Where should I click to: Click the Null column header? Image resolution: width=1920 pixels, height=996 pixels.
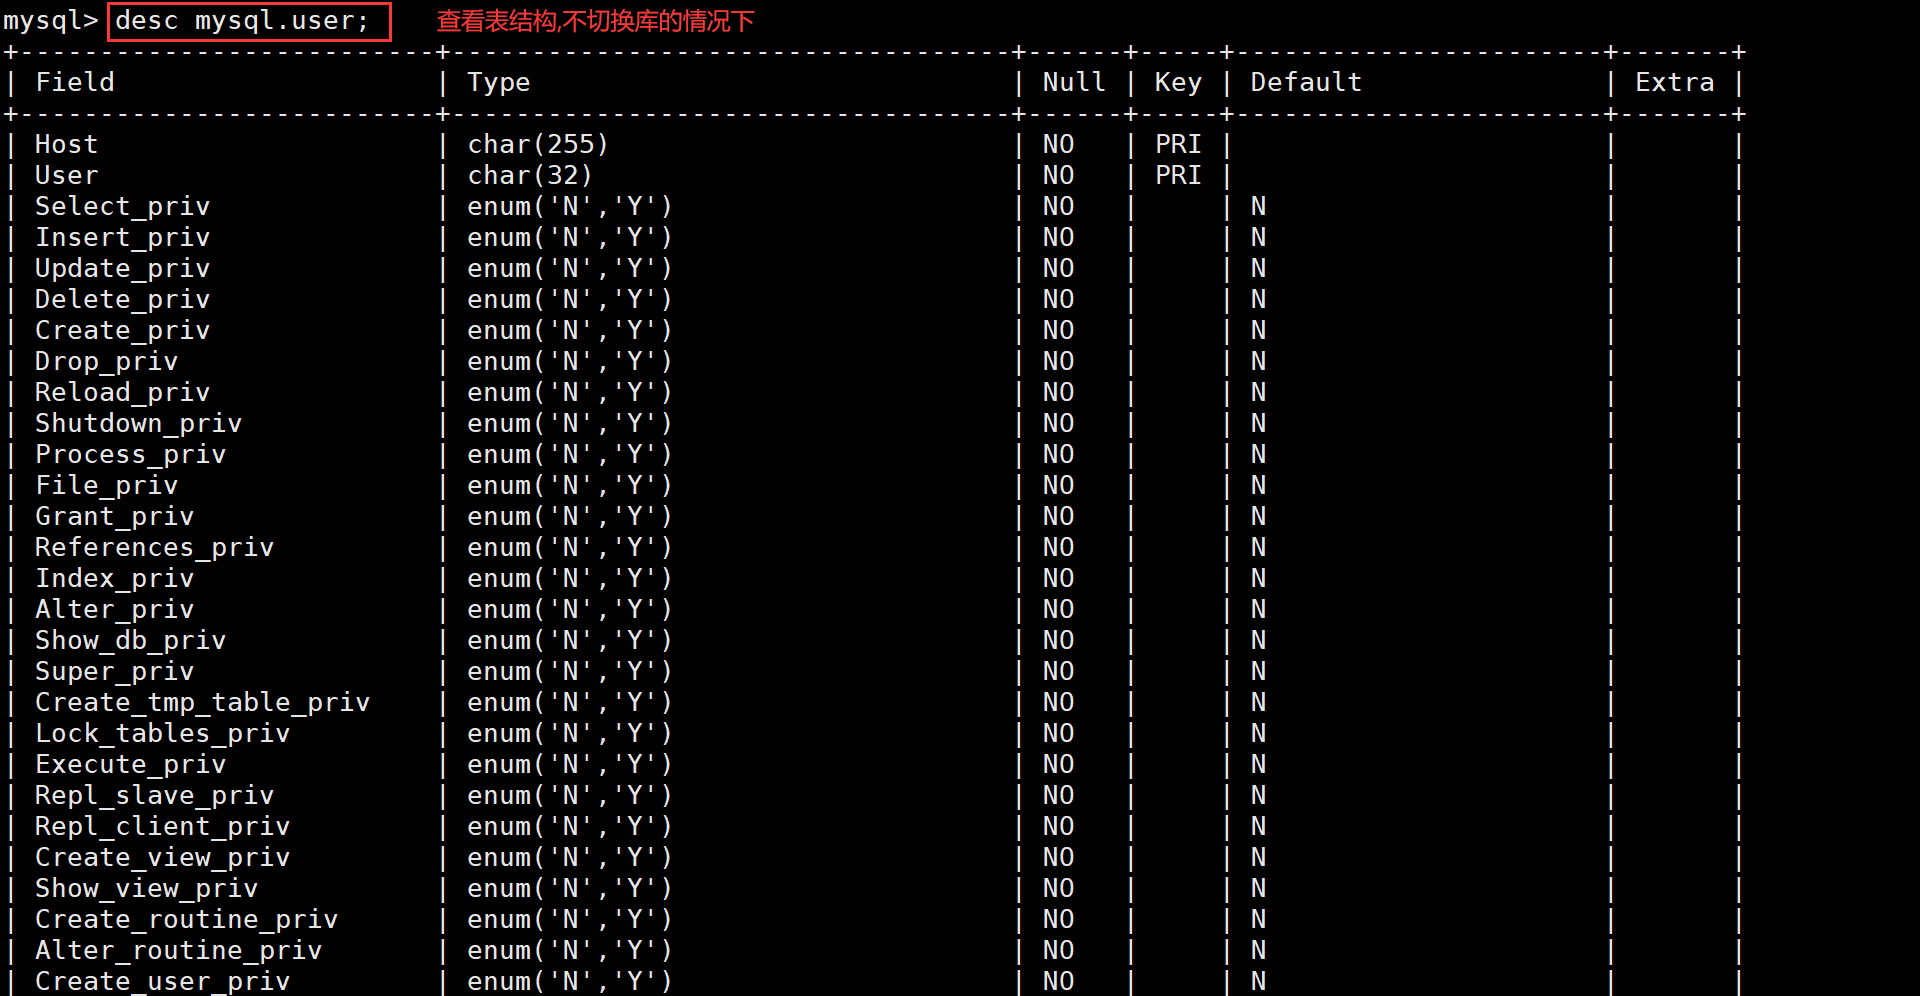point(1074,82)
